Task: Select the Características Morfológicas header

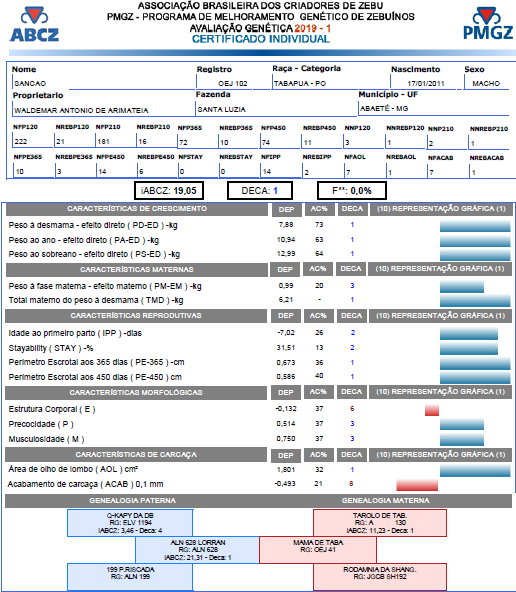Action: tap(136, 392)
